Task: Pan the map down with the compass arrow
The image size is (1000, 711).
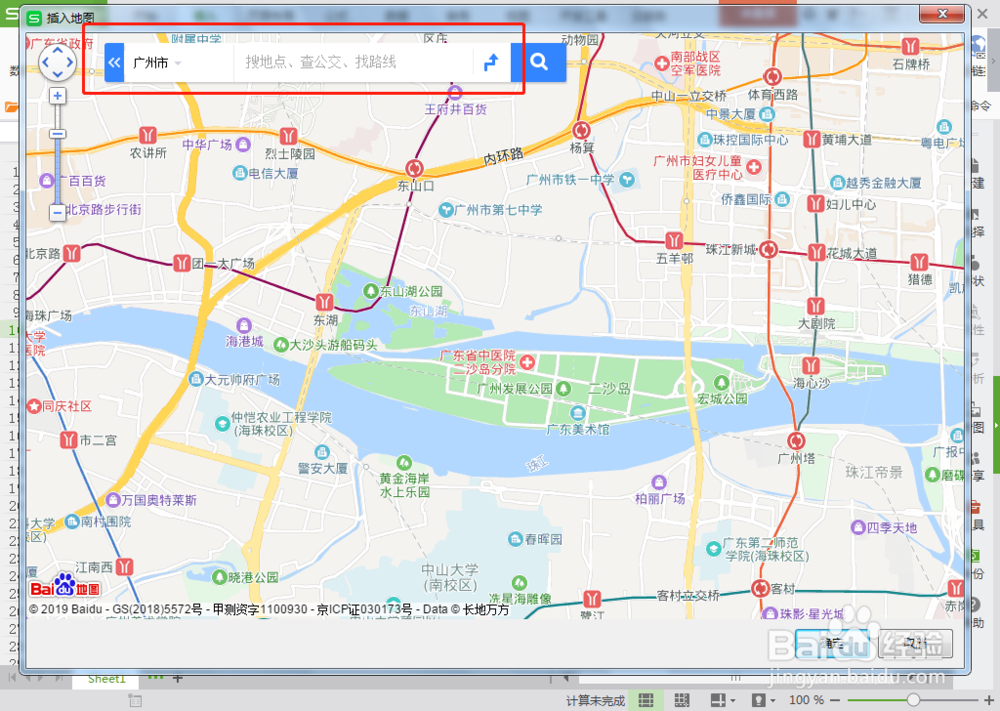Action: coord(57,75)
